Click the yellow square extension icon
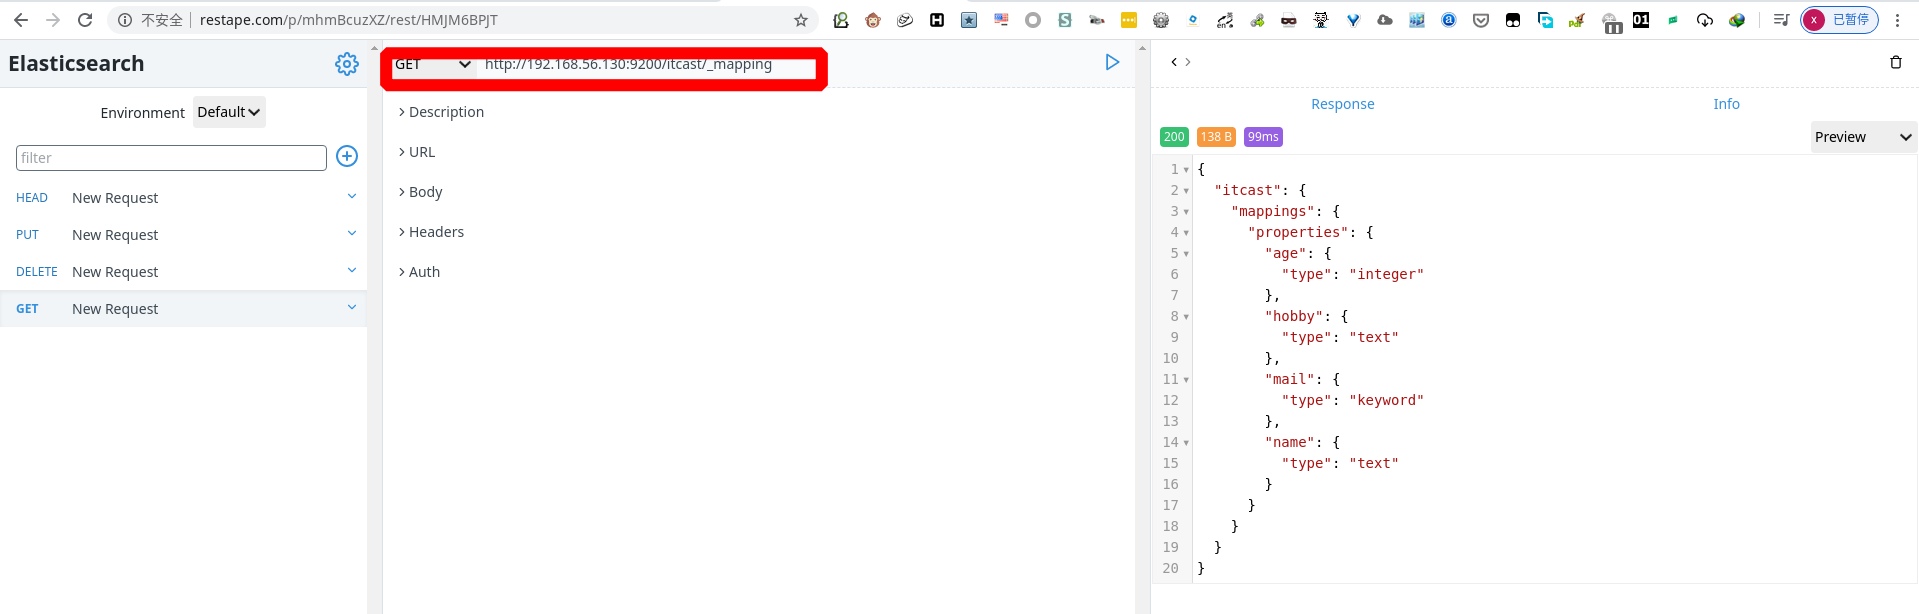The height and width of the screenshot is (614, 1919). [x=1129, y=20]
